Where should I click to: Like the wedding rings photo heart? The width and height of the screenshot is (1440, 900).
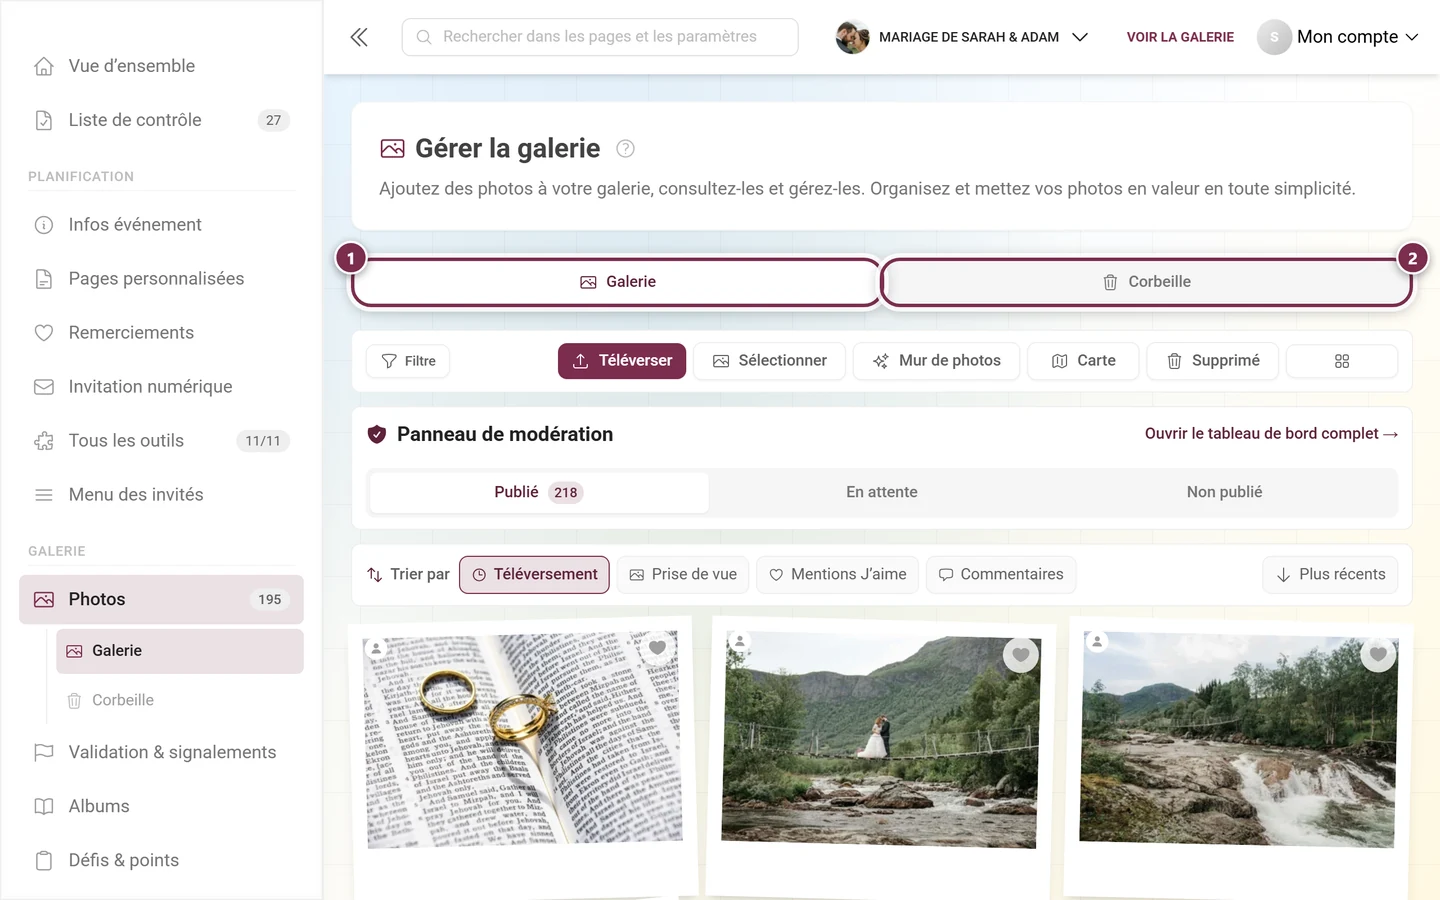tap(657, 647)
